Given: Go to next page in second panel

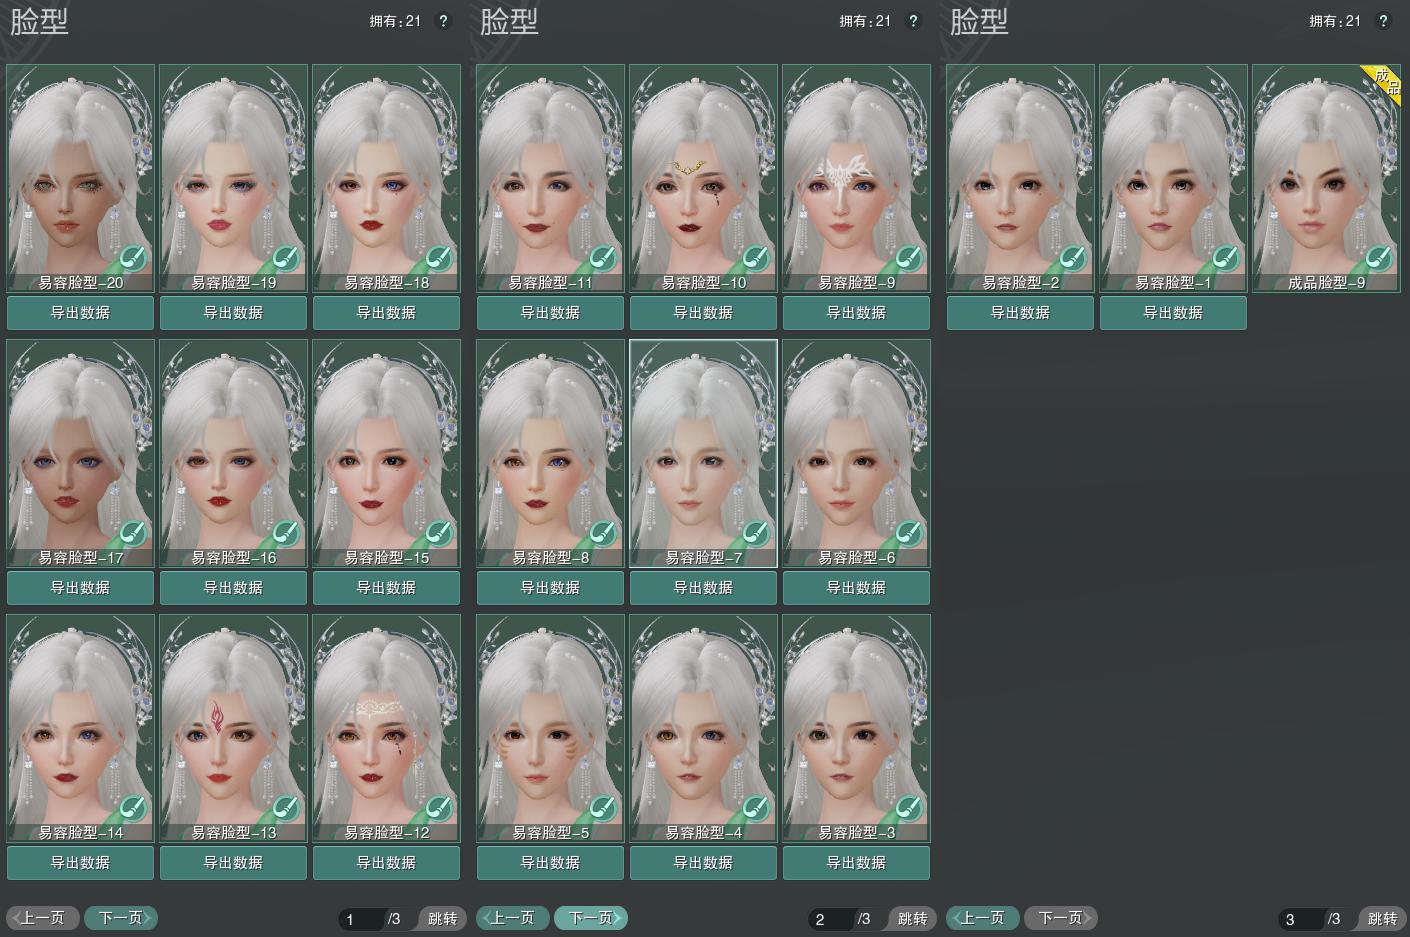Looking at the screenshot, I should 591,918.
